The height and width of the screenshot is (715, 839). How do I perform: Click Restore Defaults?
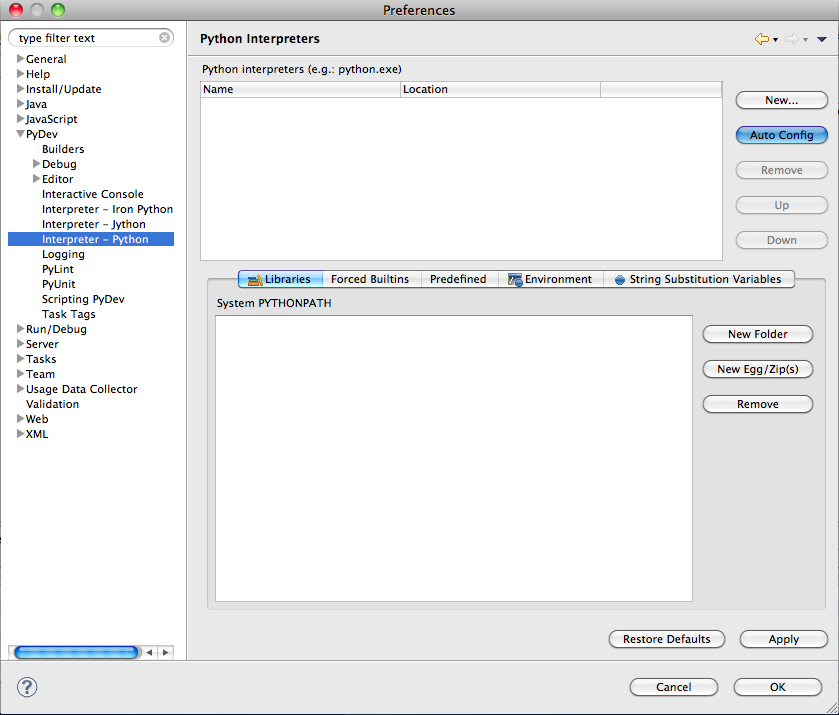click(666, 639)
